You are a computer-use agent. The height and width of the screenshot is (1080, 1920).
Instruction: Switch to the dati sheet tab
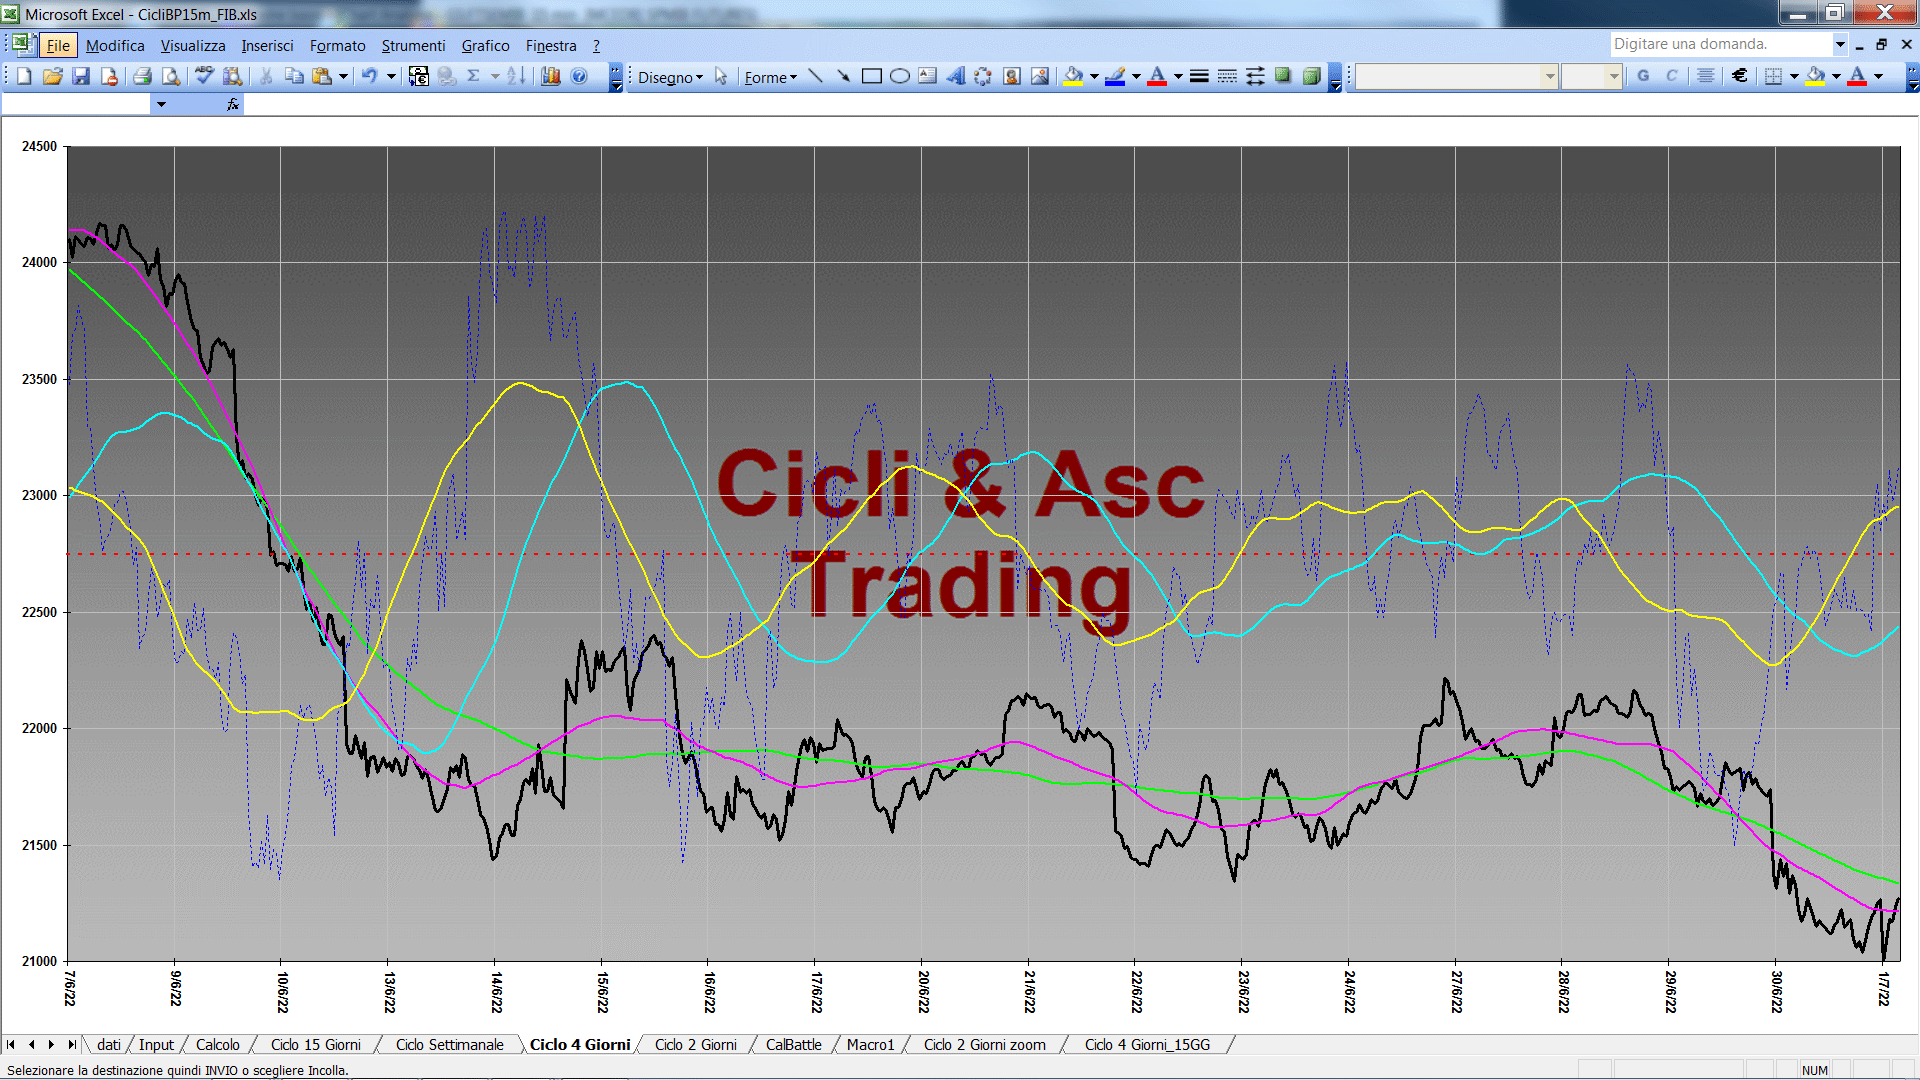click(108, 1044)
